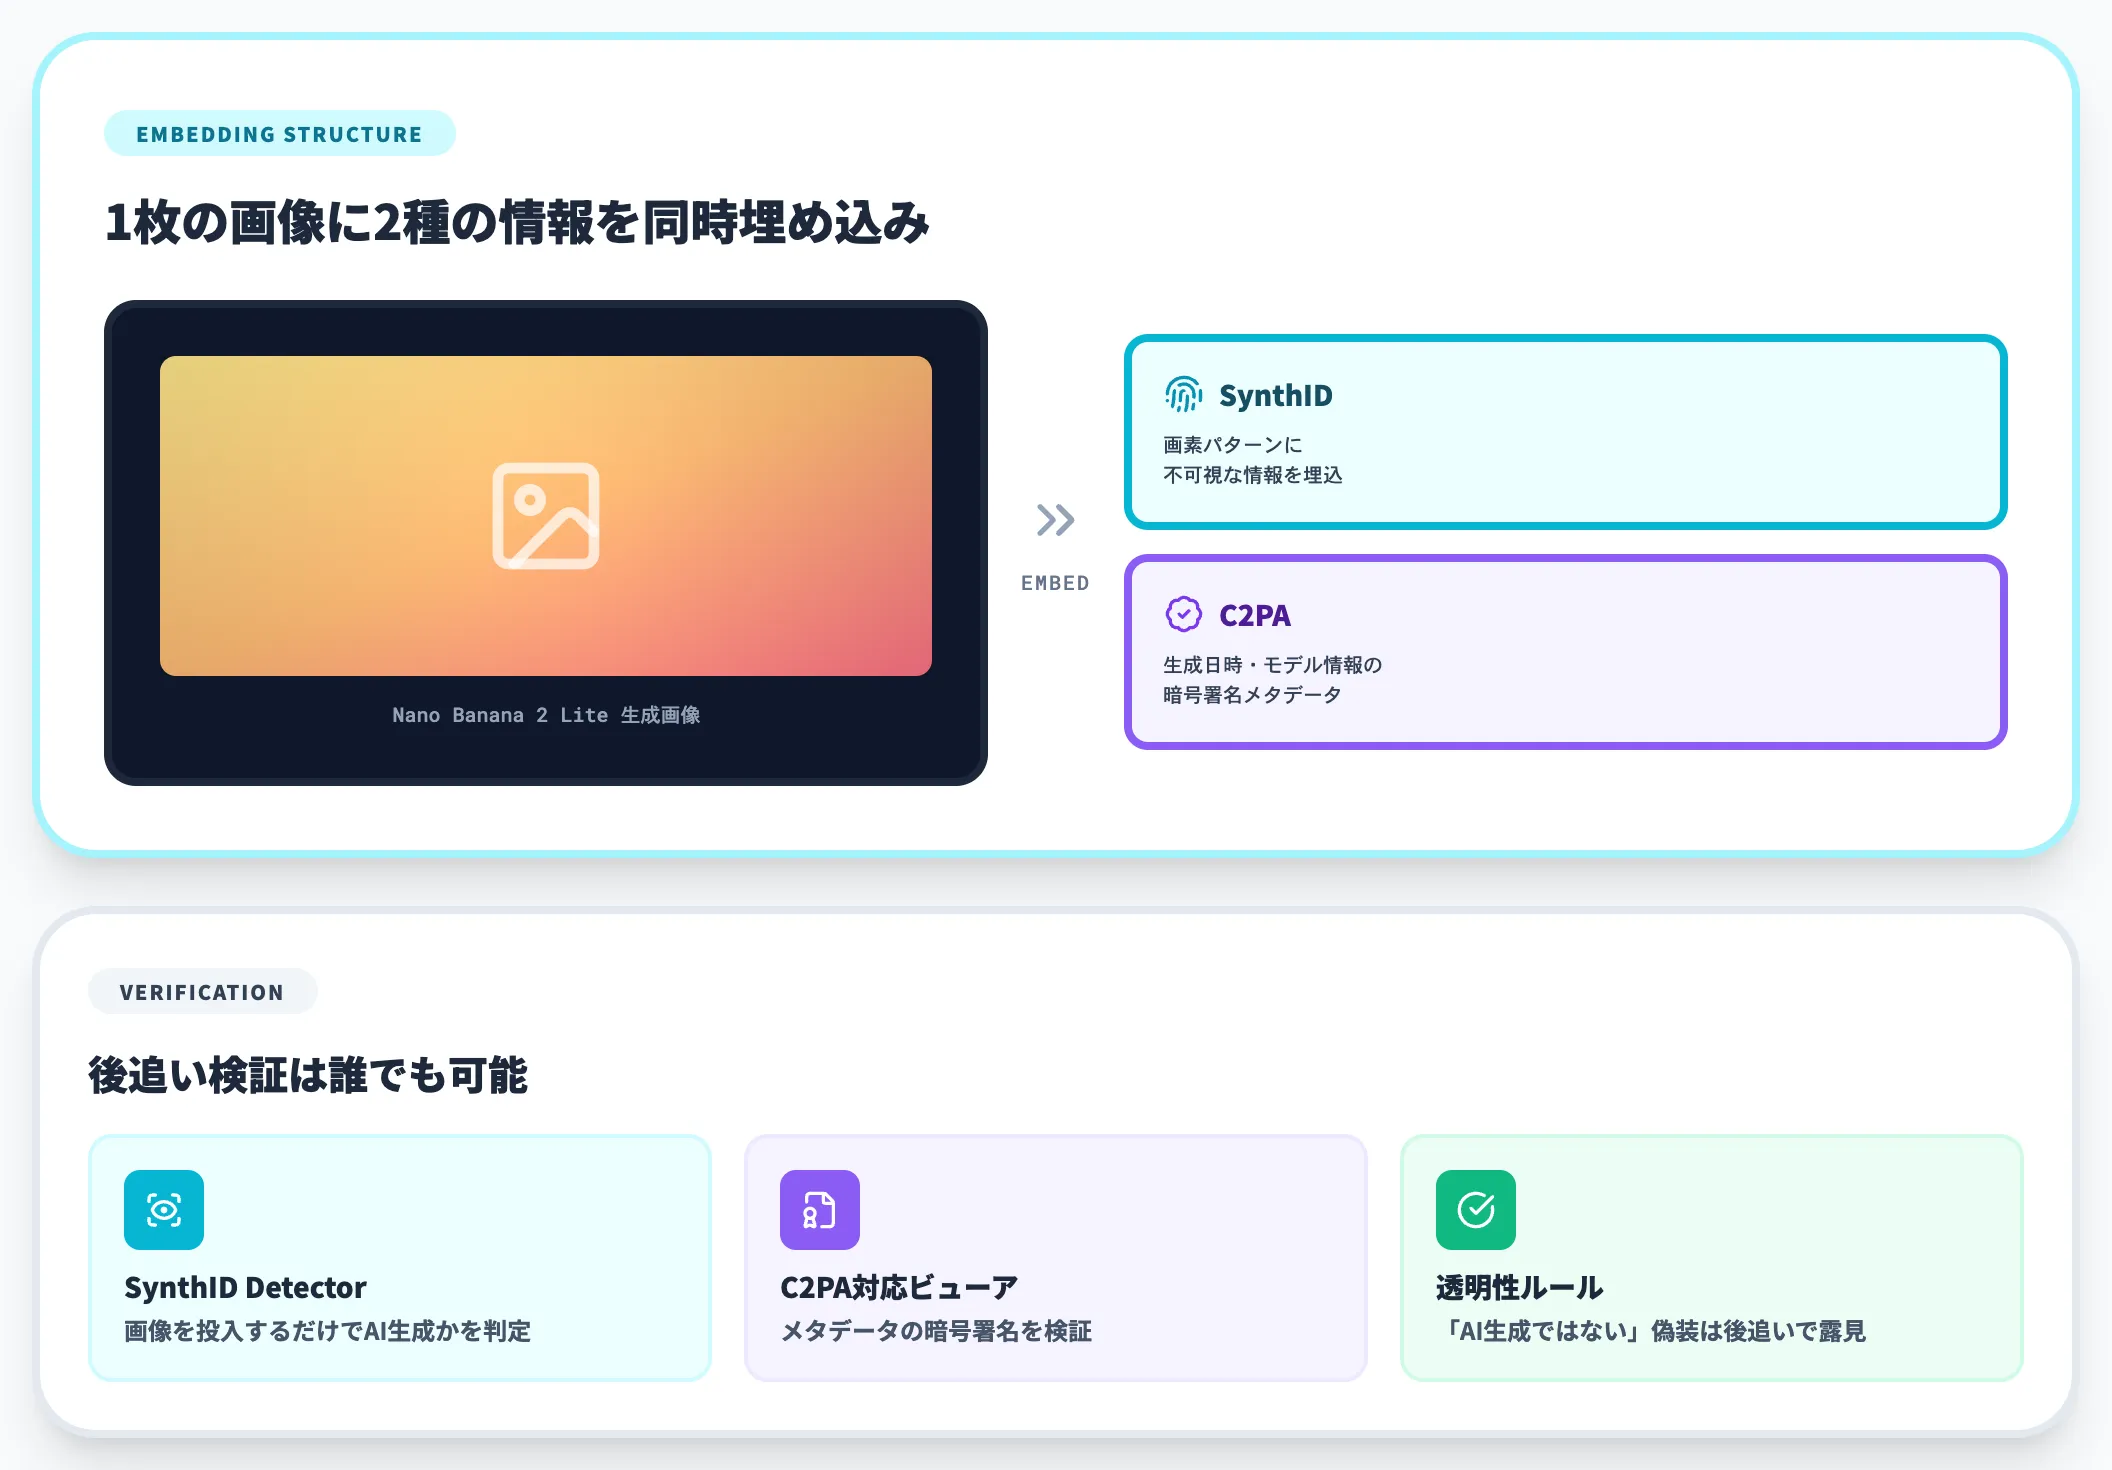Open the 透明性ルール card

coord(1712,1258)
